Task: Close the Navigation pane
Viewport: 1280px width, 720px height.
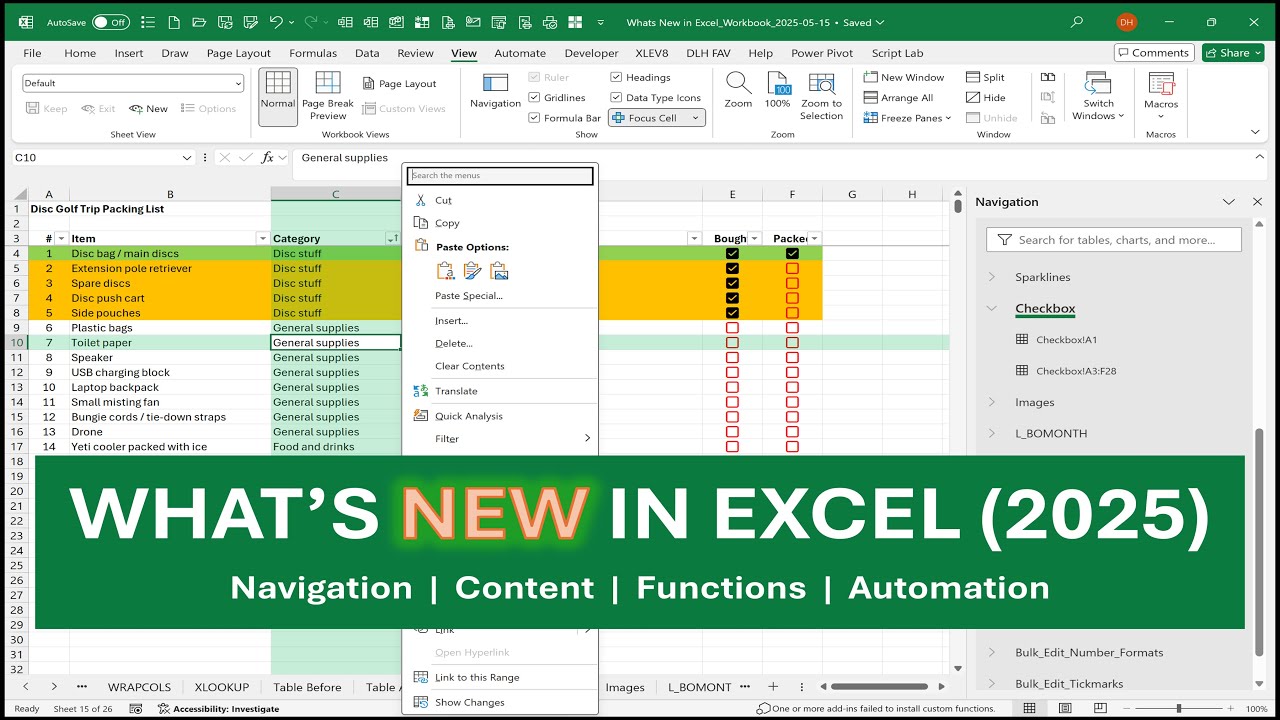Action: pyautogui.click(x=1257, y=202)
